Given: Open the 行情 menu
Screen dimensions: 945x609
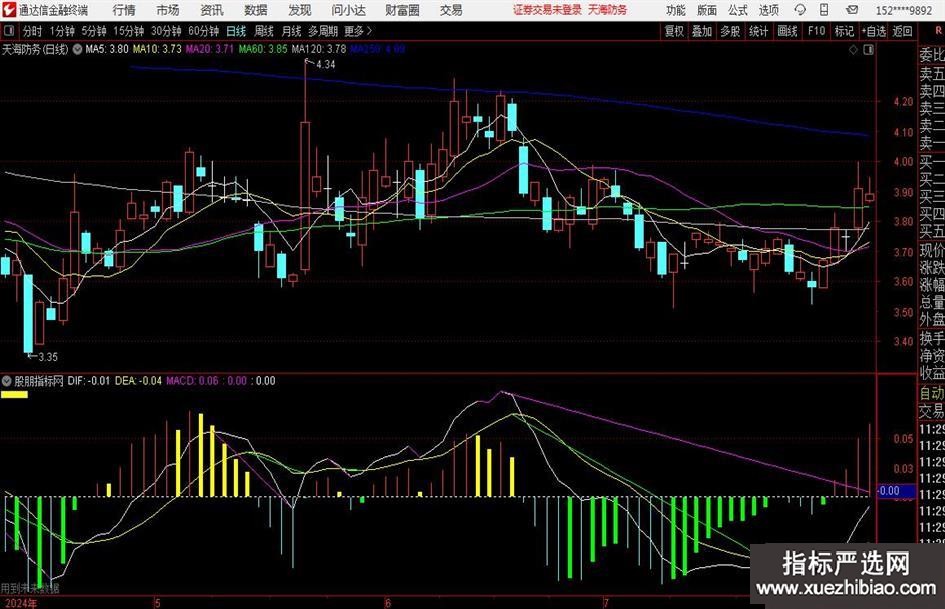Looking at the screenshot, I should point(124,10).
